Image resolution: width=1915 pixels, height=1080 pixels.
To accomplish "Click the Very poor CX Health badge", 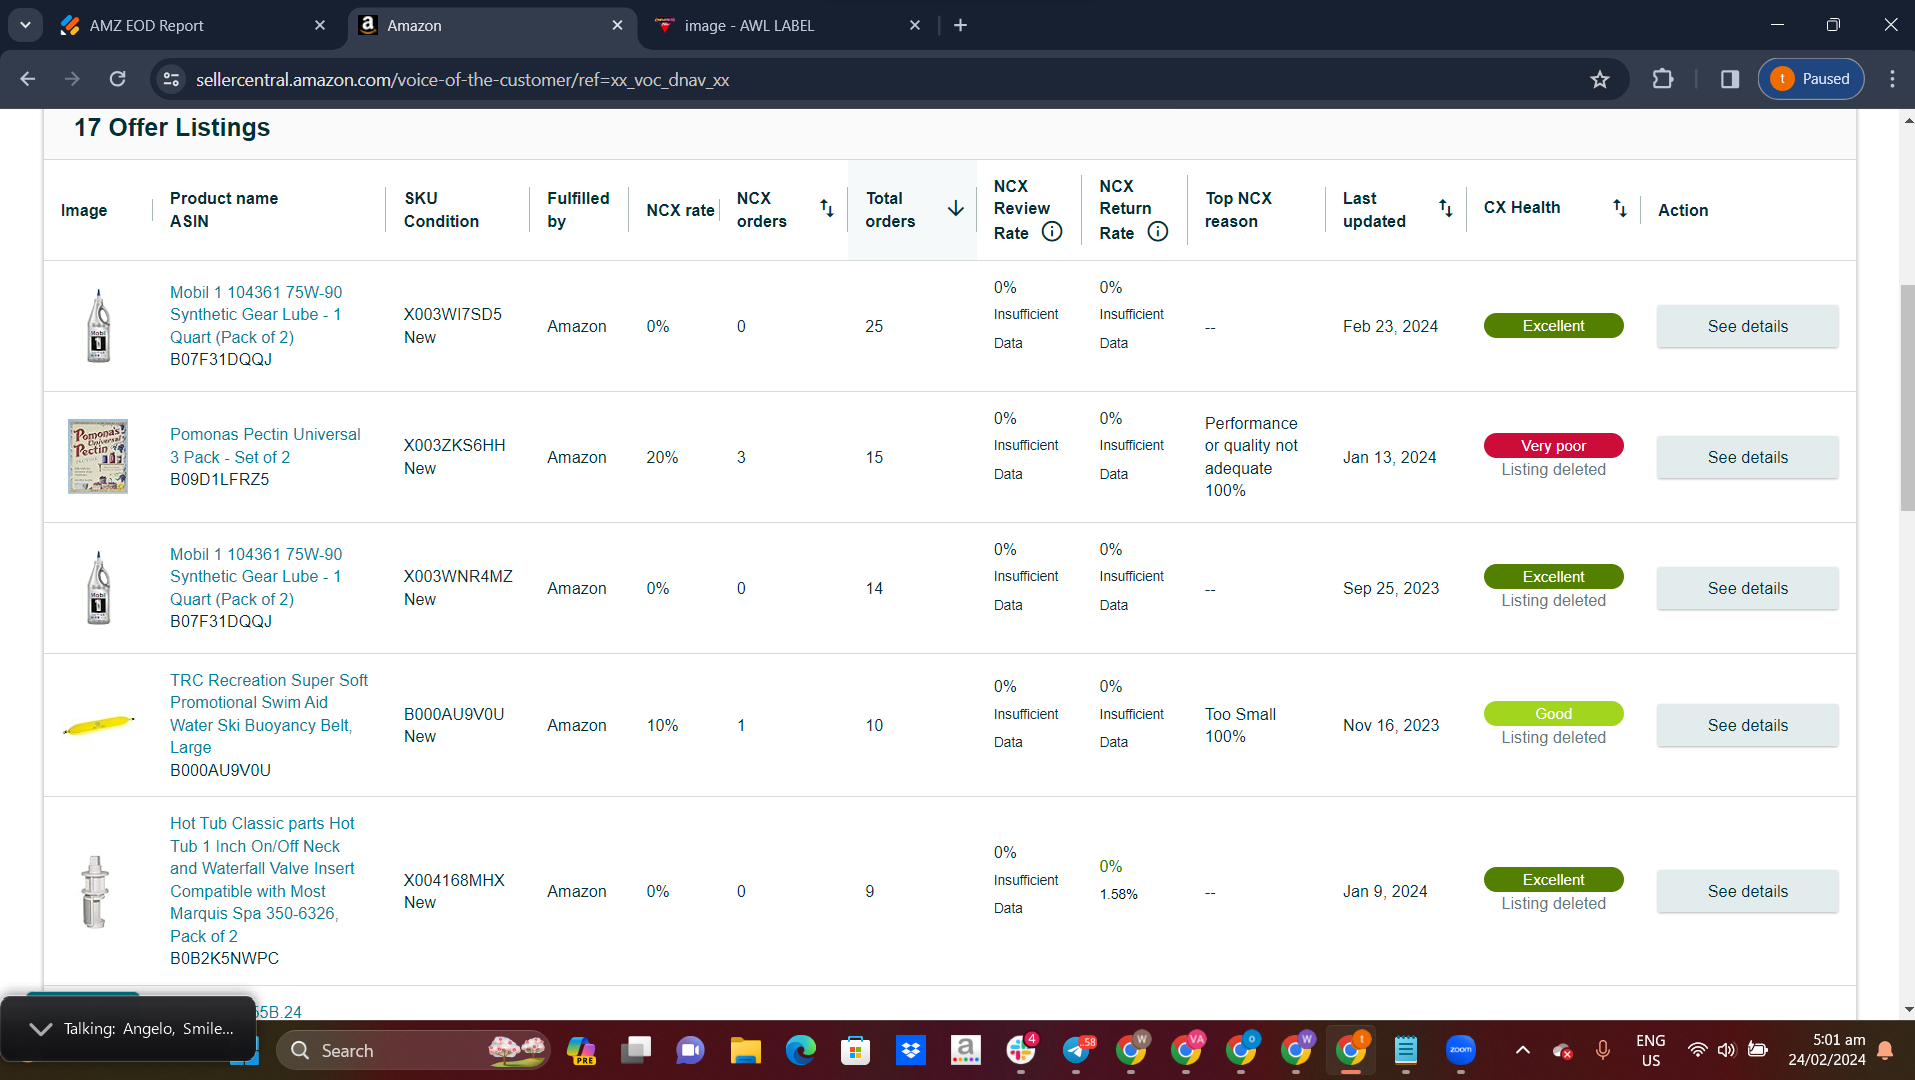I will [x=1553, y=446].
